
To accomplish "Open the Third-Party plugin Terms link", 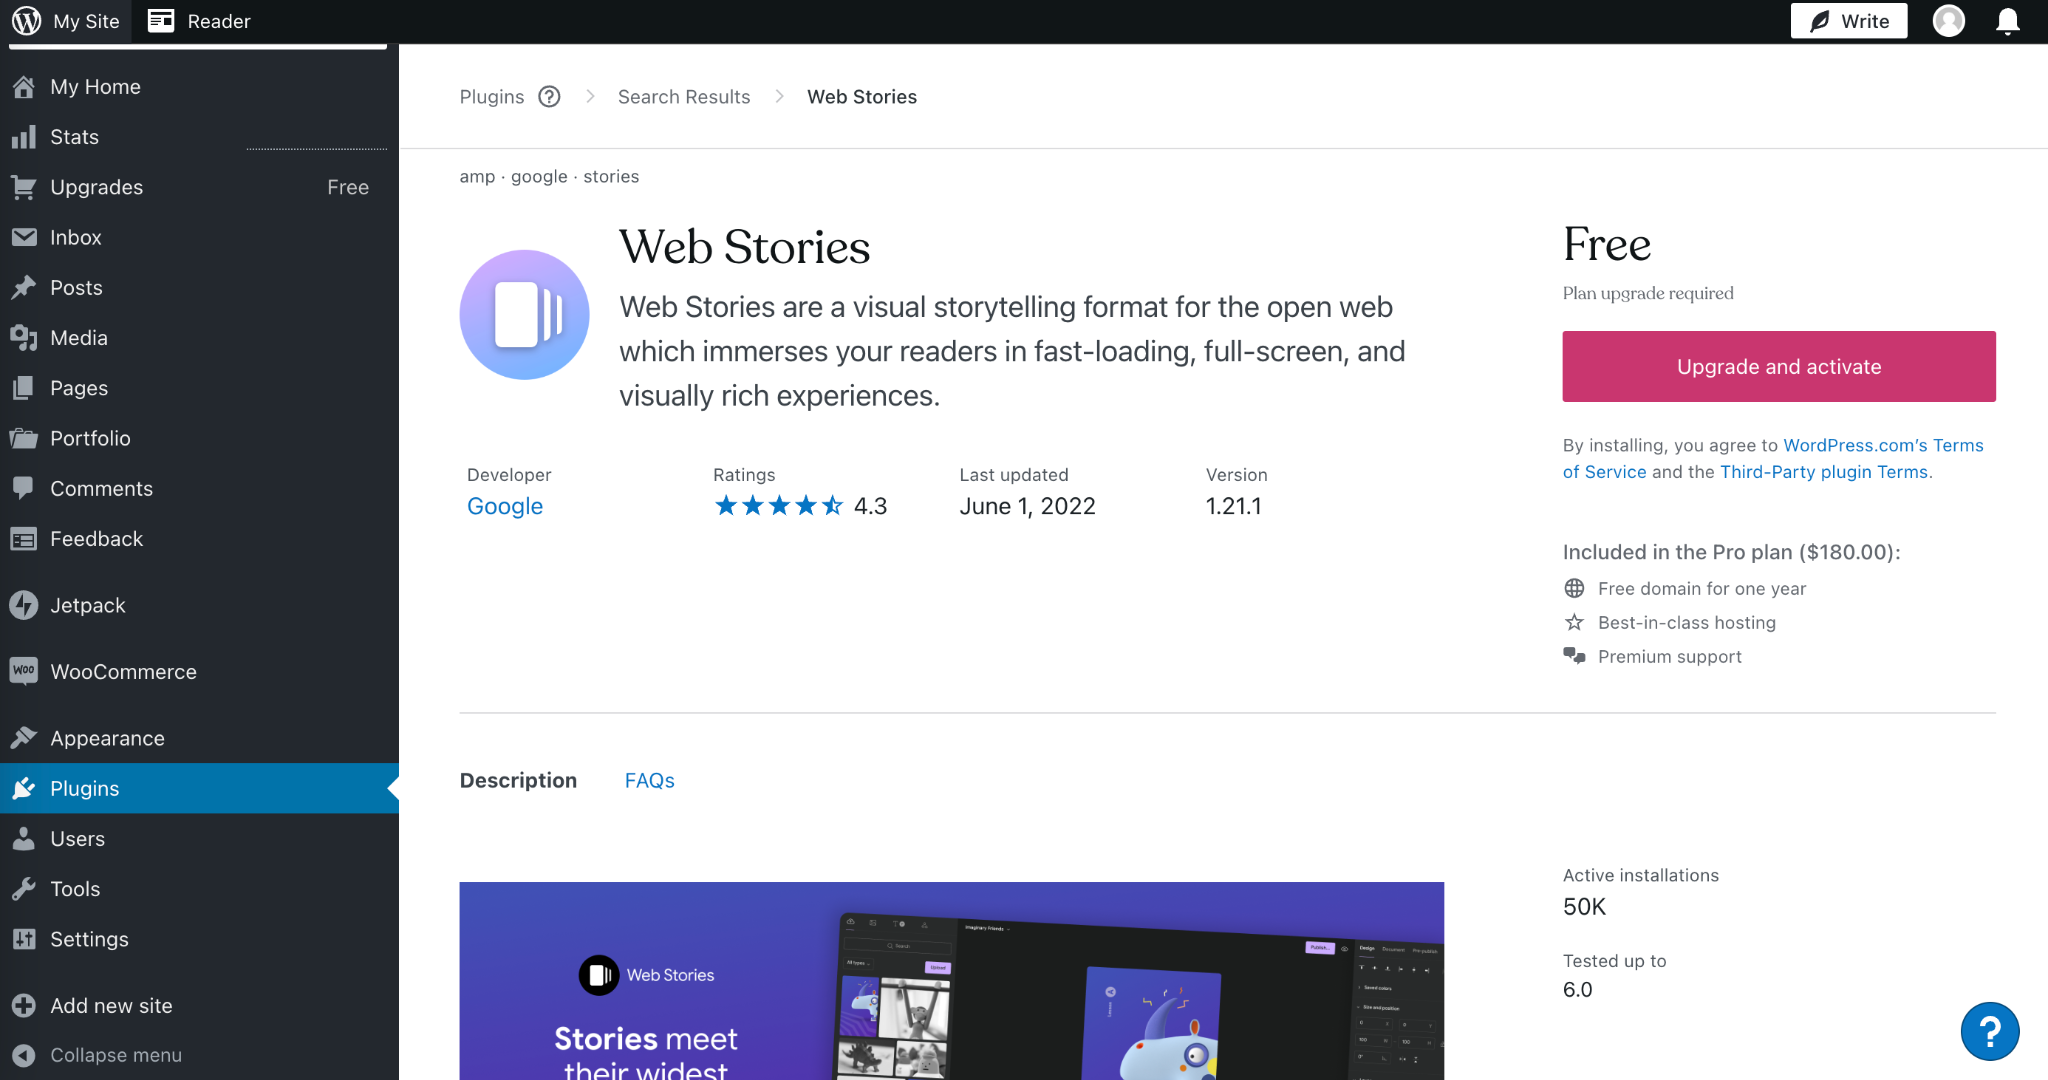I will 1824,472.
